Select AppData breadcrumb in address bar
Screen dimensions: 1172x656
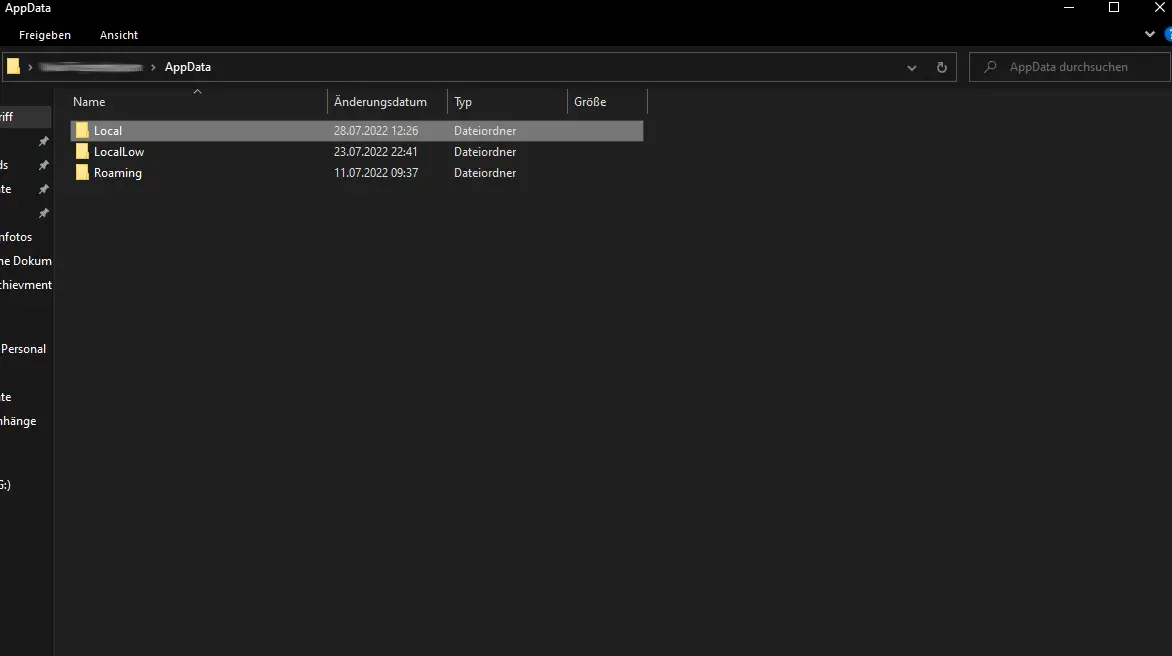coord(188,67)
